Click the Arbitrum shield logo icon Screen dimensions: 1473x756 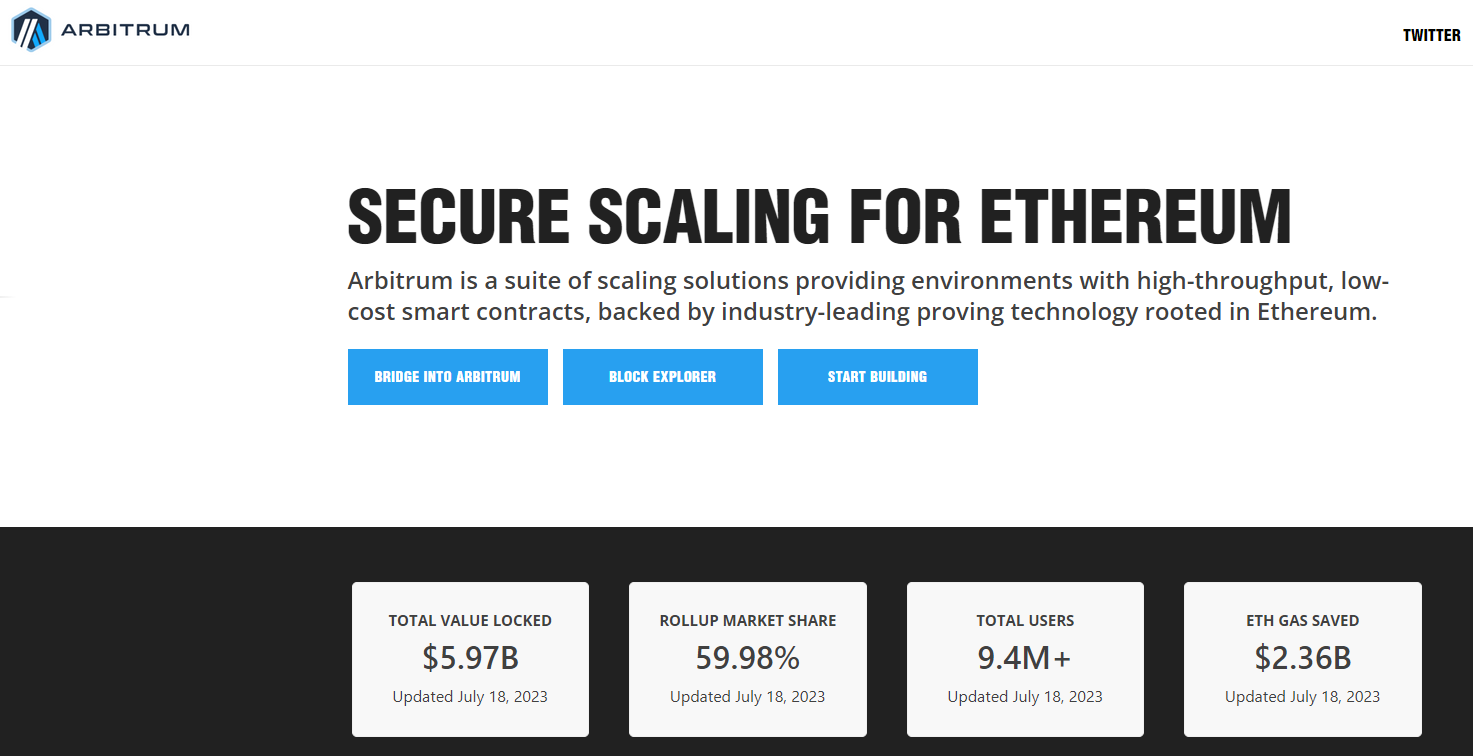click(30, 30)
